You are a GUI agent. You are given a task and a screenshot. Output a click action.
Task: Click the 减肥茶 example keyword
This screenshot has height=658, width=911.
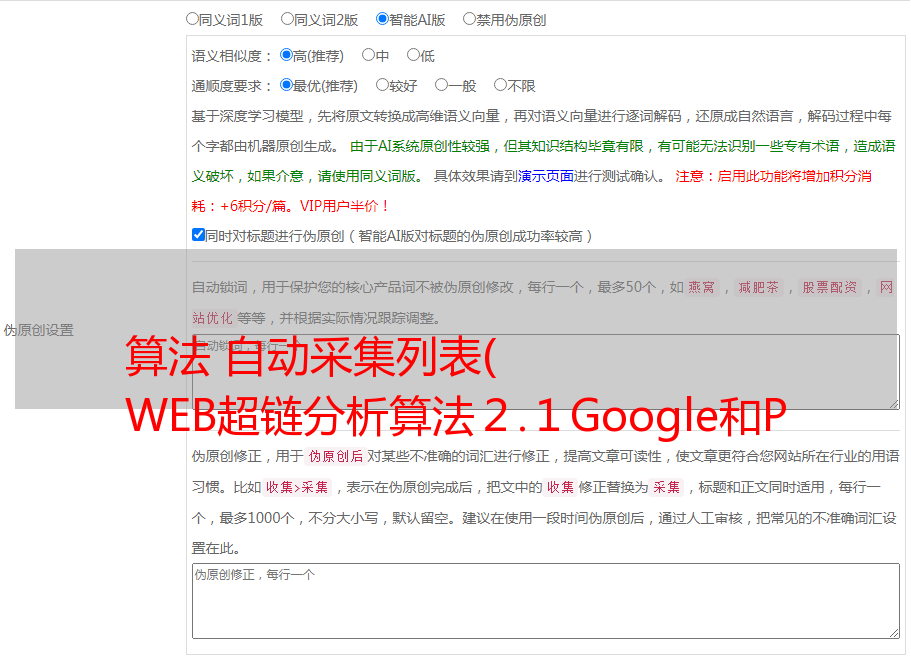(x=758, y=287)
